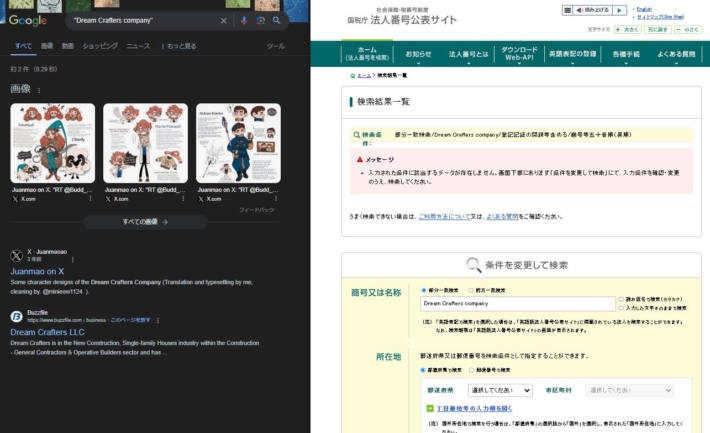Switch to Google 動画 tab
The image size is (710, 433).
tap(67, 46)
